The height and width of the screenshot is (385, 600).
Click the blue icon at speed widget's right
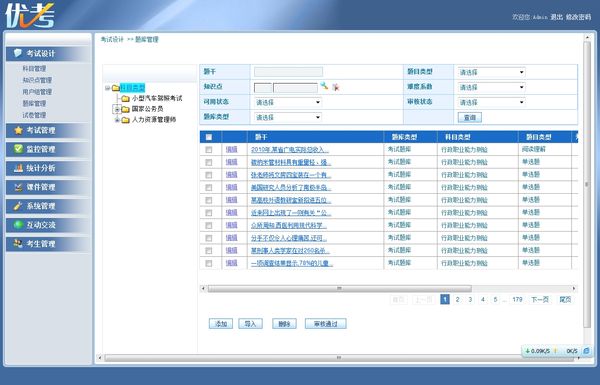click(x=586, y=351)
